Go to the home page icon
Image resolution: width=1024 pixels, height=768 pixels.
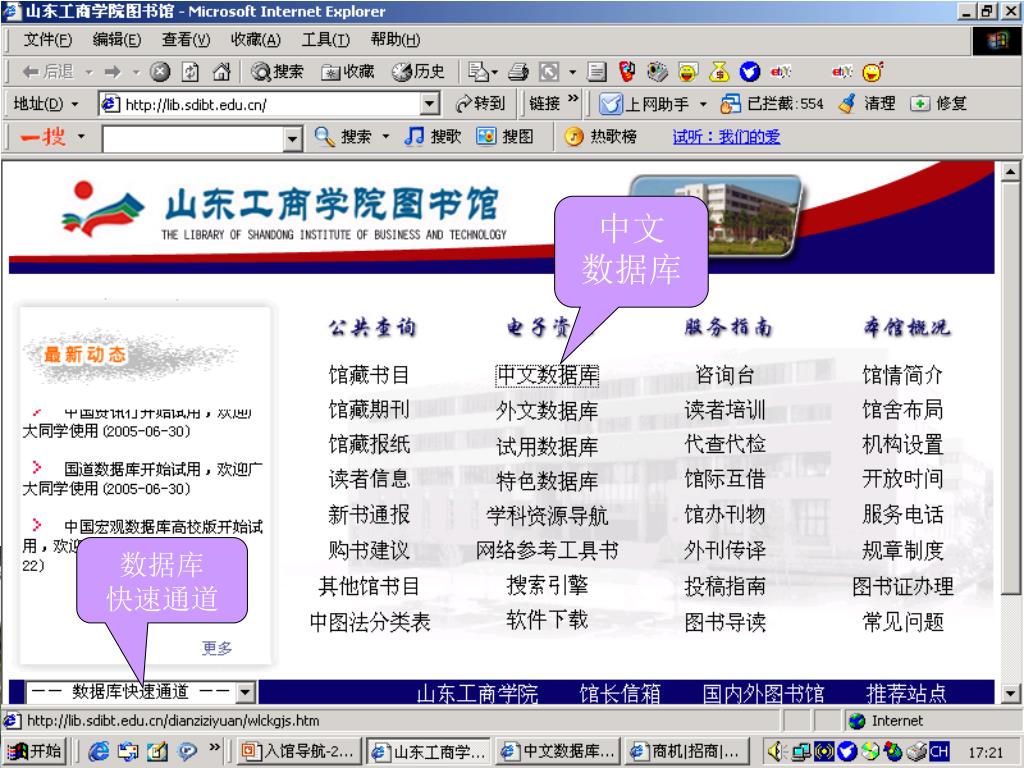click(221, 72)
